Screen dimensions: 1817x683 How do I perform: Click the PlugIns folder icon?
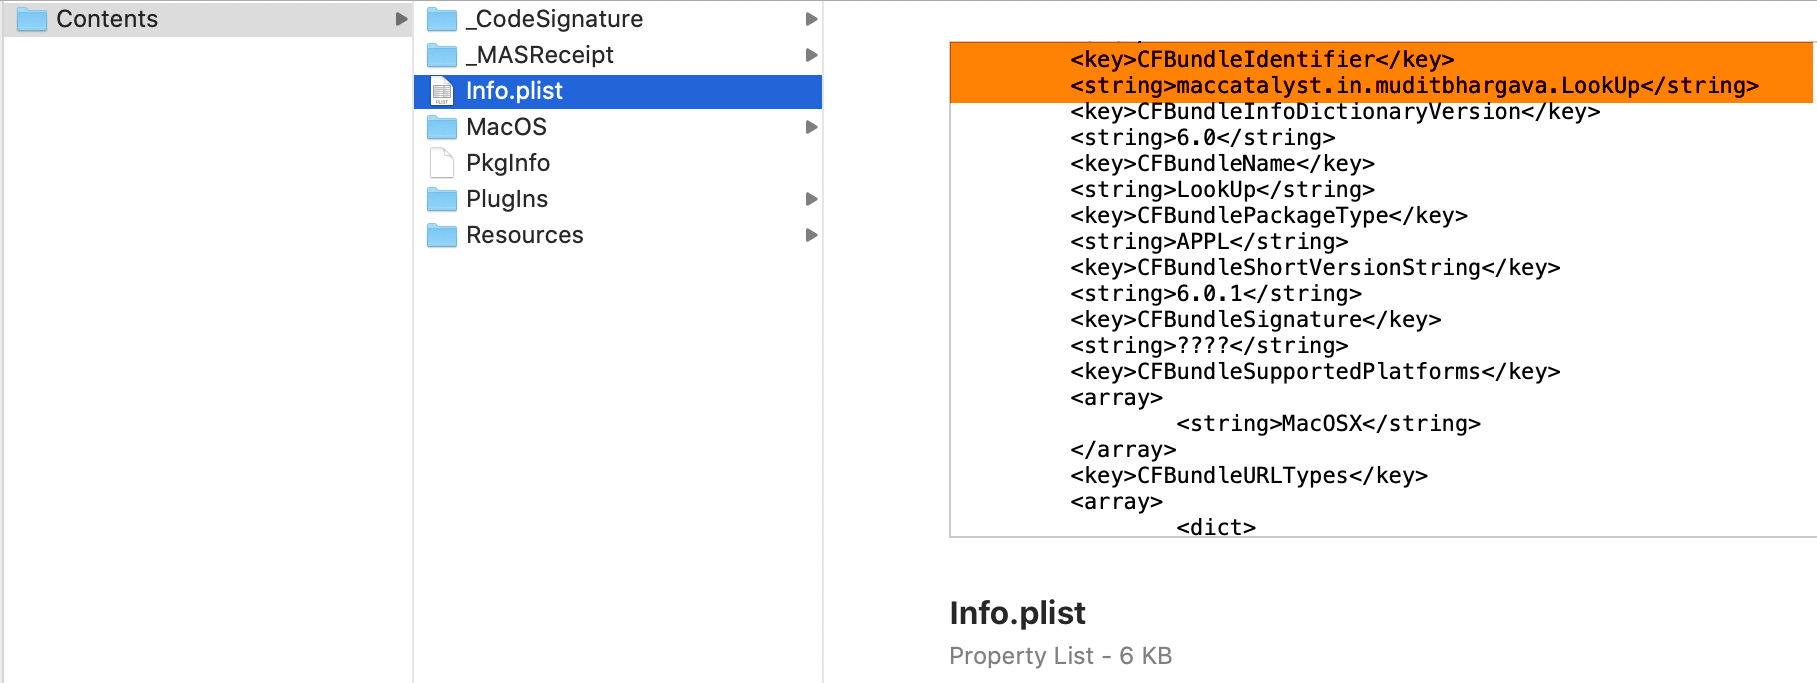pos(442,199)
